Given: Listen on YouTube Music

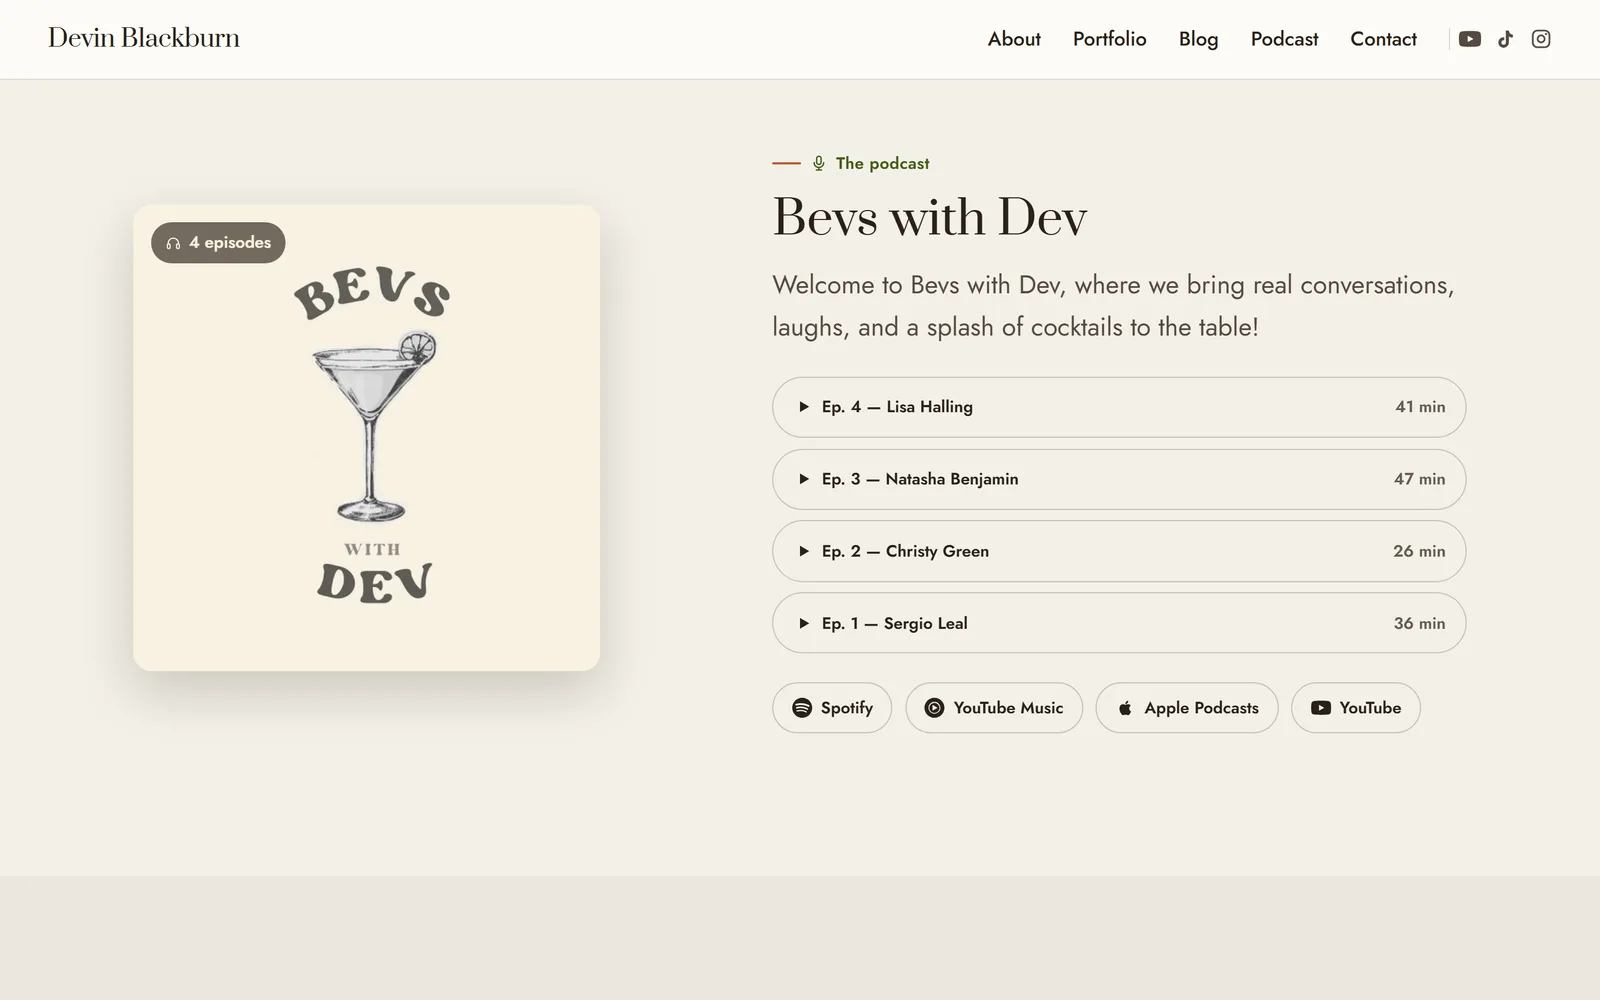Looking at the screenshot, I should 994,708.
